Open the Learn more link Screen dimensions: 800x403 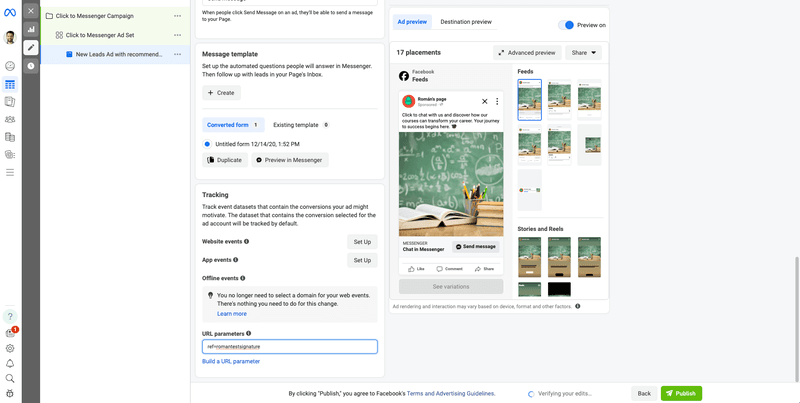[232, 314]
